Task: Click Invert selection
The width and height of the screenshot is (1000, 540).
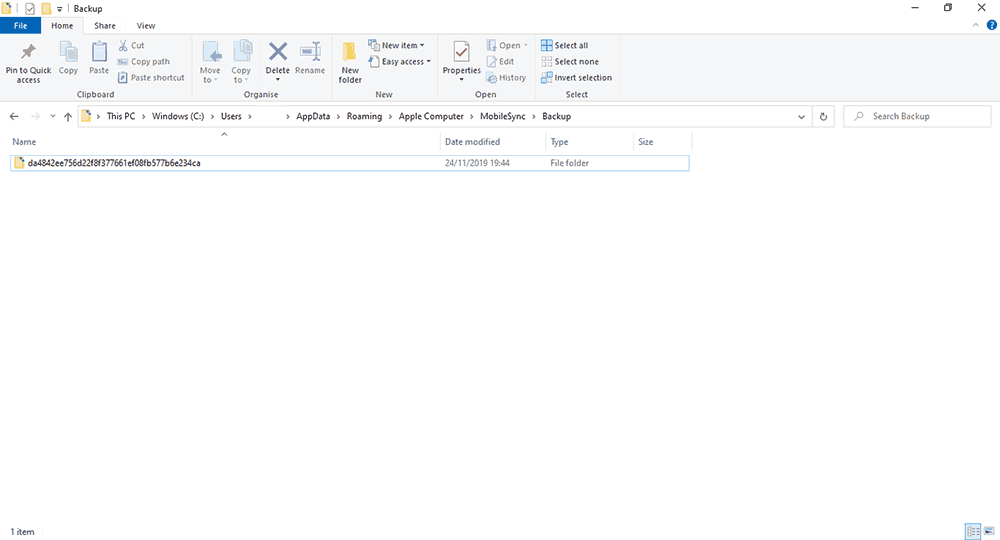Action: 577,77
